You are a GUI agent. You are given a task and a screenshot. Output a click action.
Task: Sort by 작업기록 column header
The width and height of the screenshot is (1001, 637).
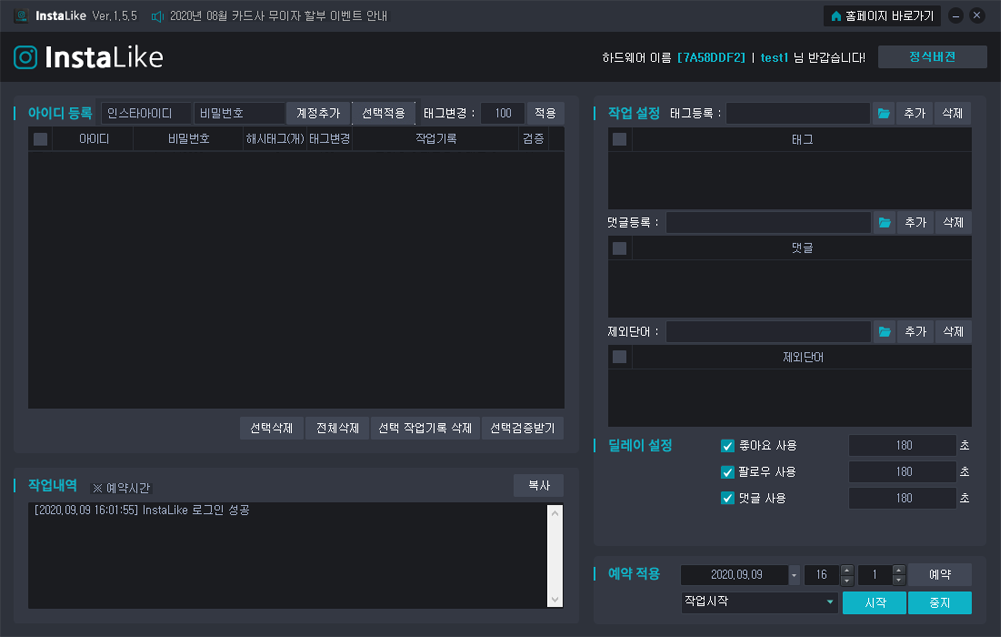(435, 139)
